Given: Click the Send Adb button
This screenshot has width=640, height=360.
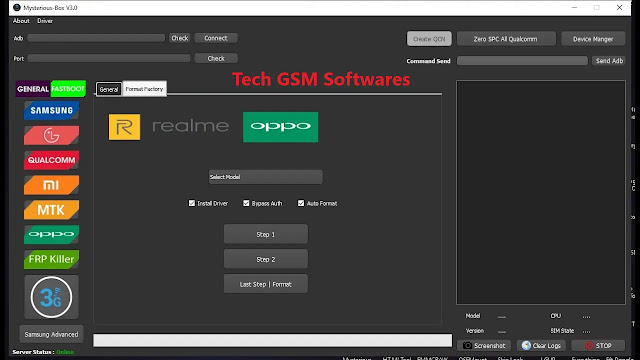Looking at the screenshot, I should tap(609, 61).
